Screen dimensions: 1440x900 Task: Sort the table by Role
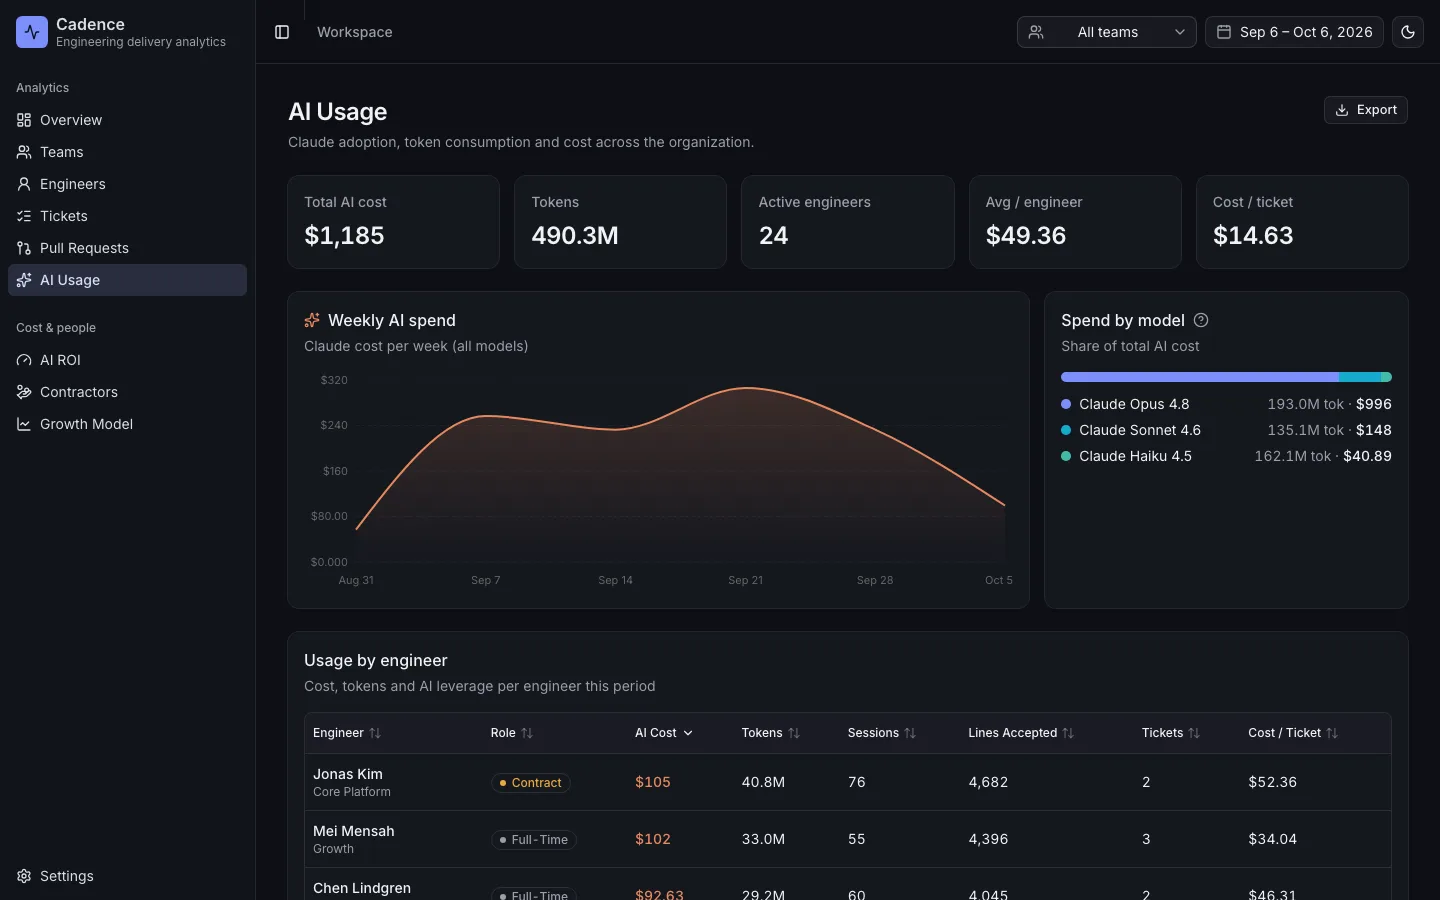(x=512, y=733)
